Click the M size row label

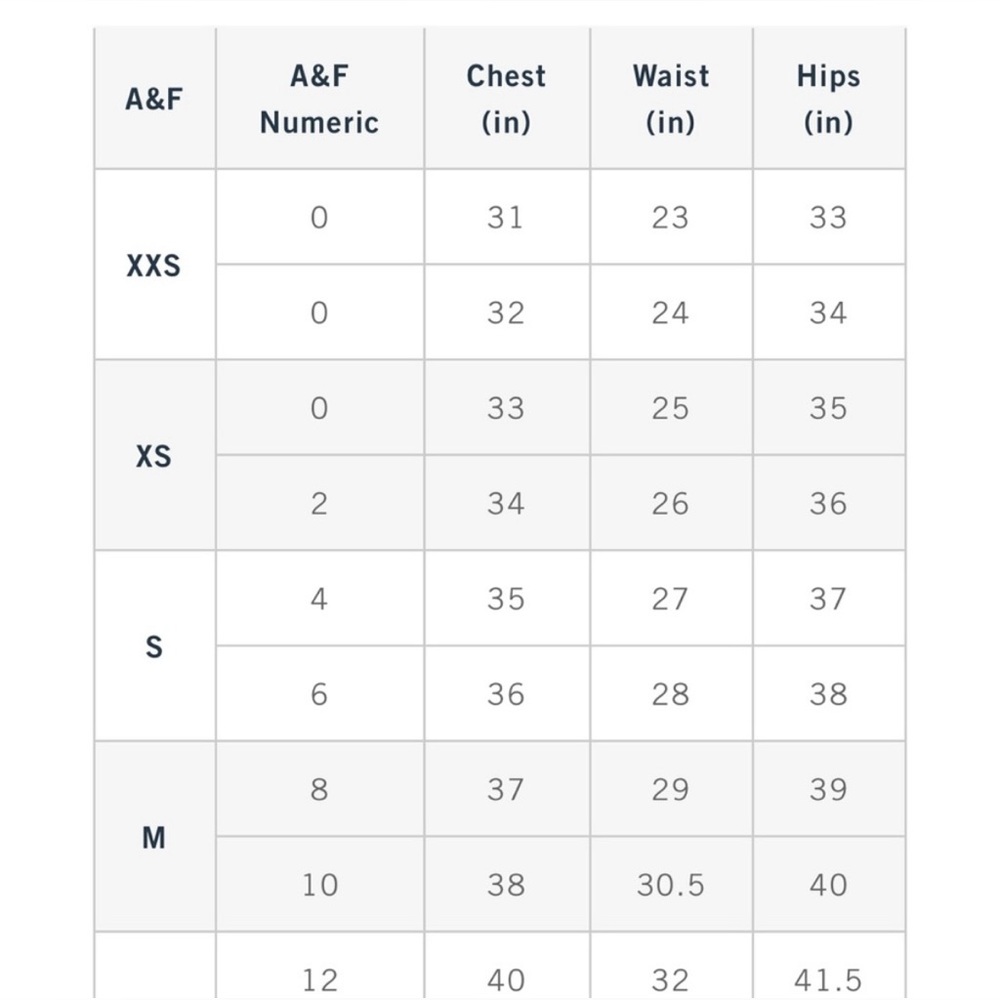(154, 837)
